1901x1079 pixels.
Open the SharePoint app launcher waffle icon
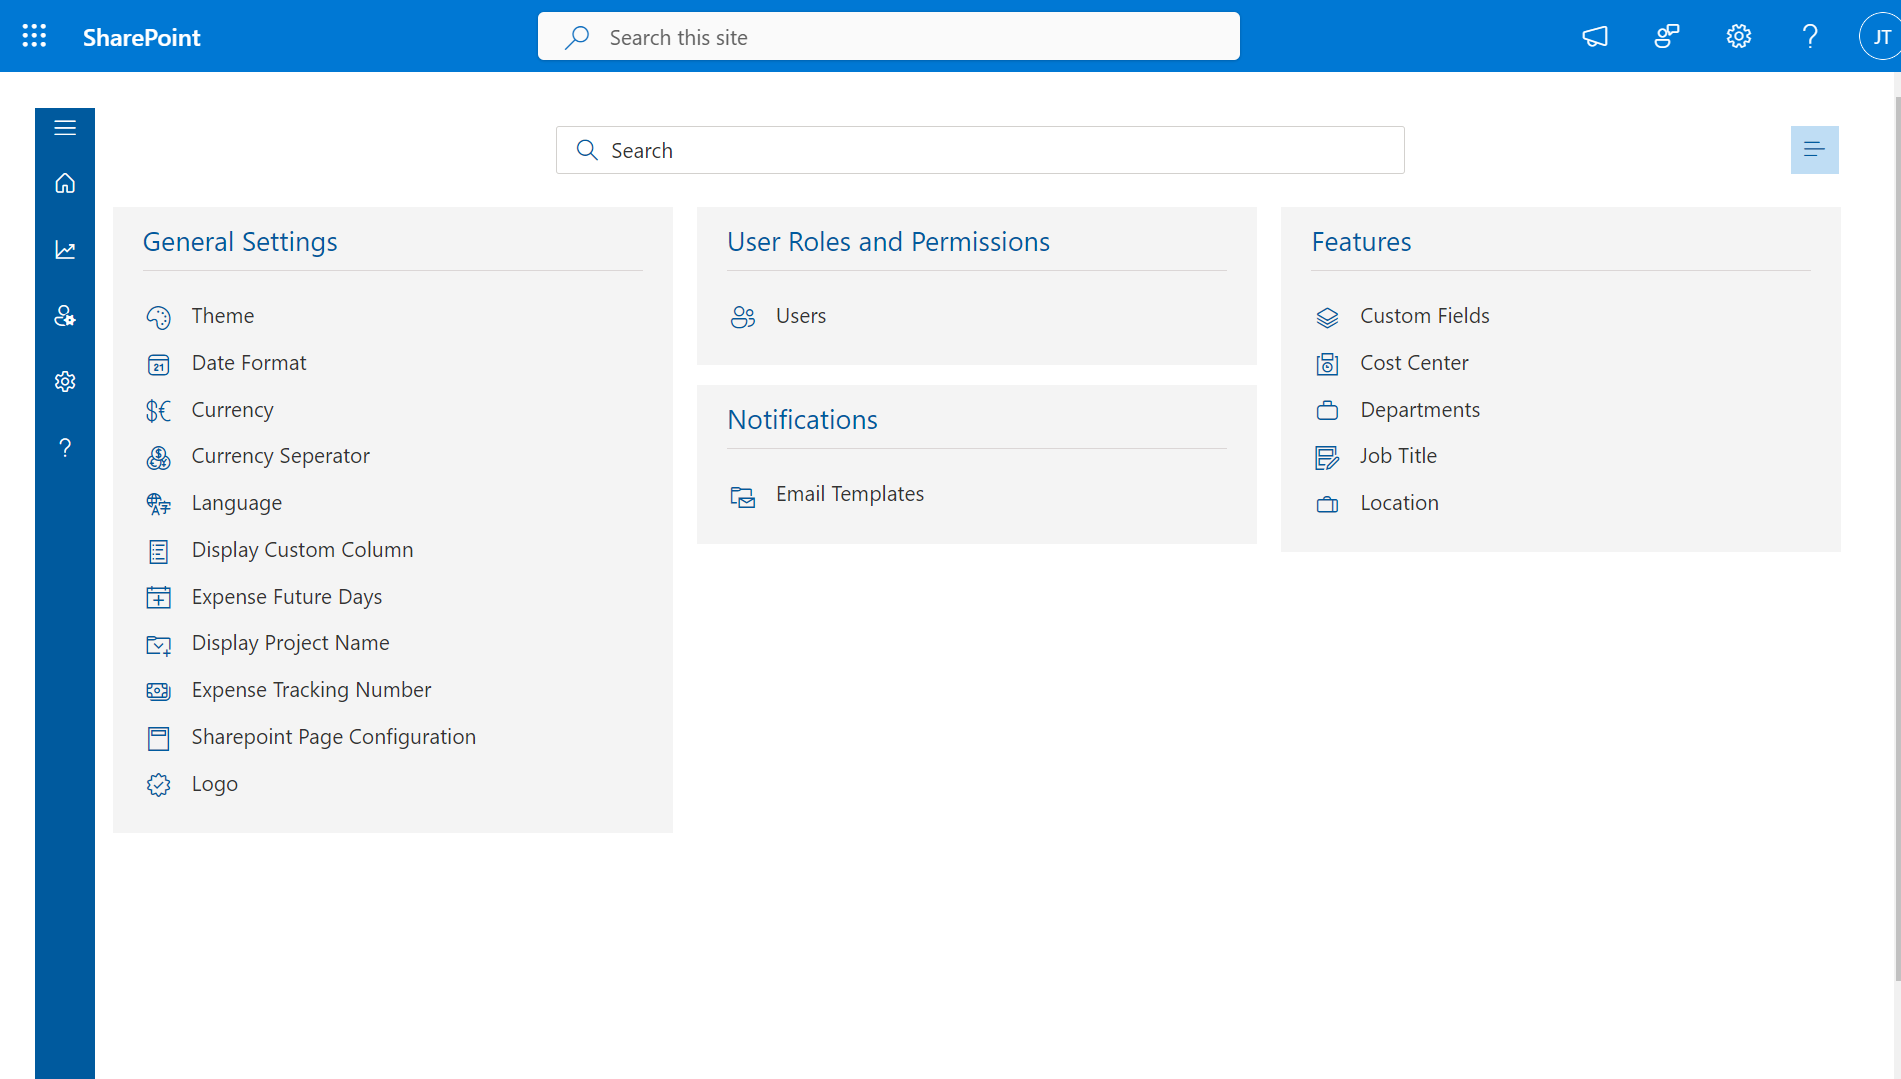(34, 36)
